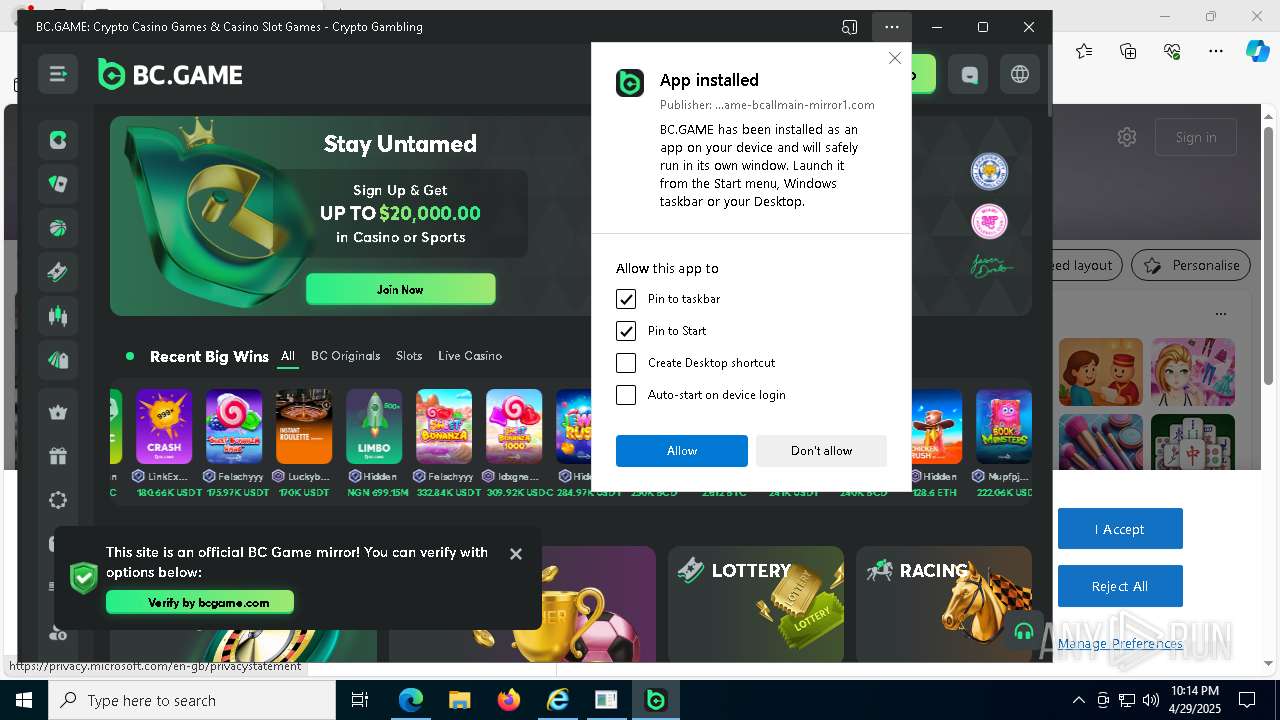The image size is (1280, 720).
Task: Click the BC.GAME logo
Action: coord(170,75)
